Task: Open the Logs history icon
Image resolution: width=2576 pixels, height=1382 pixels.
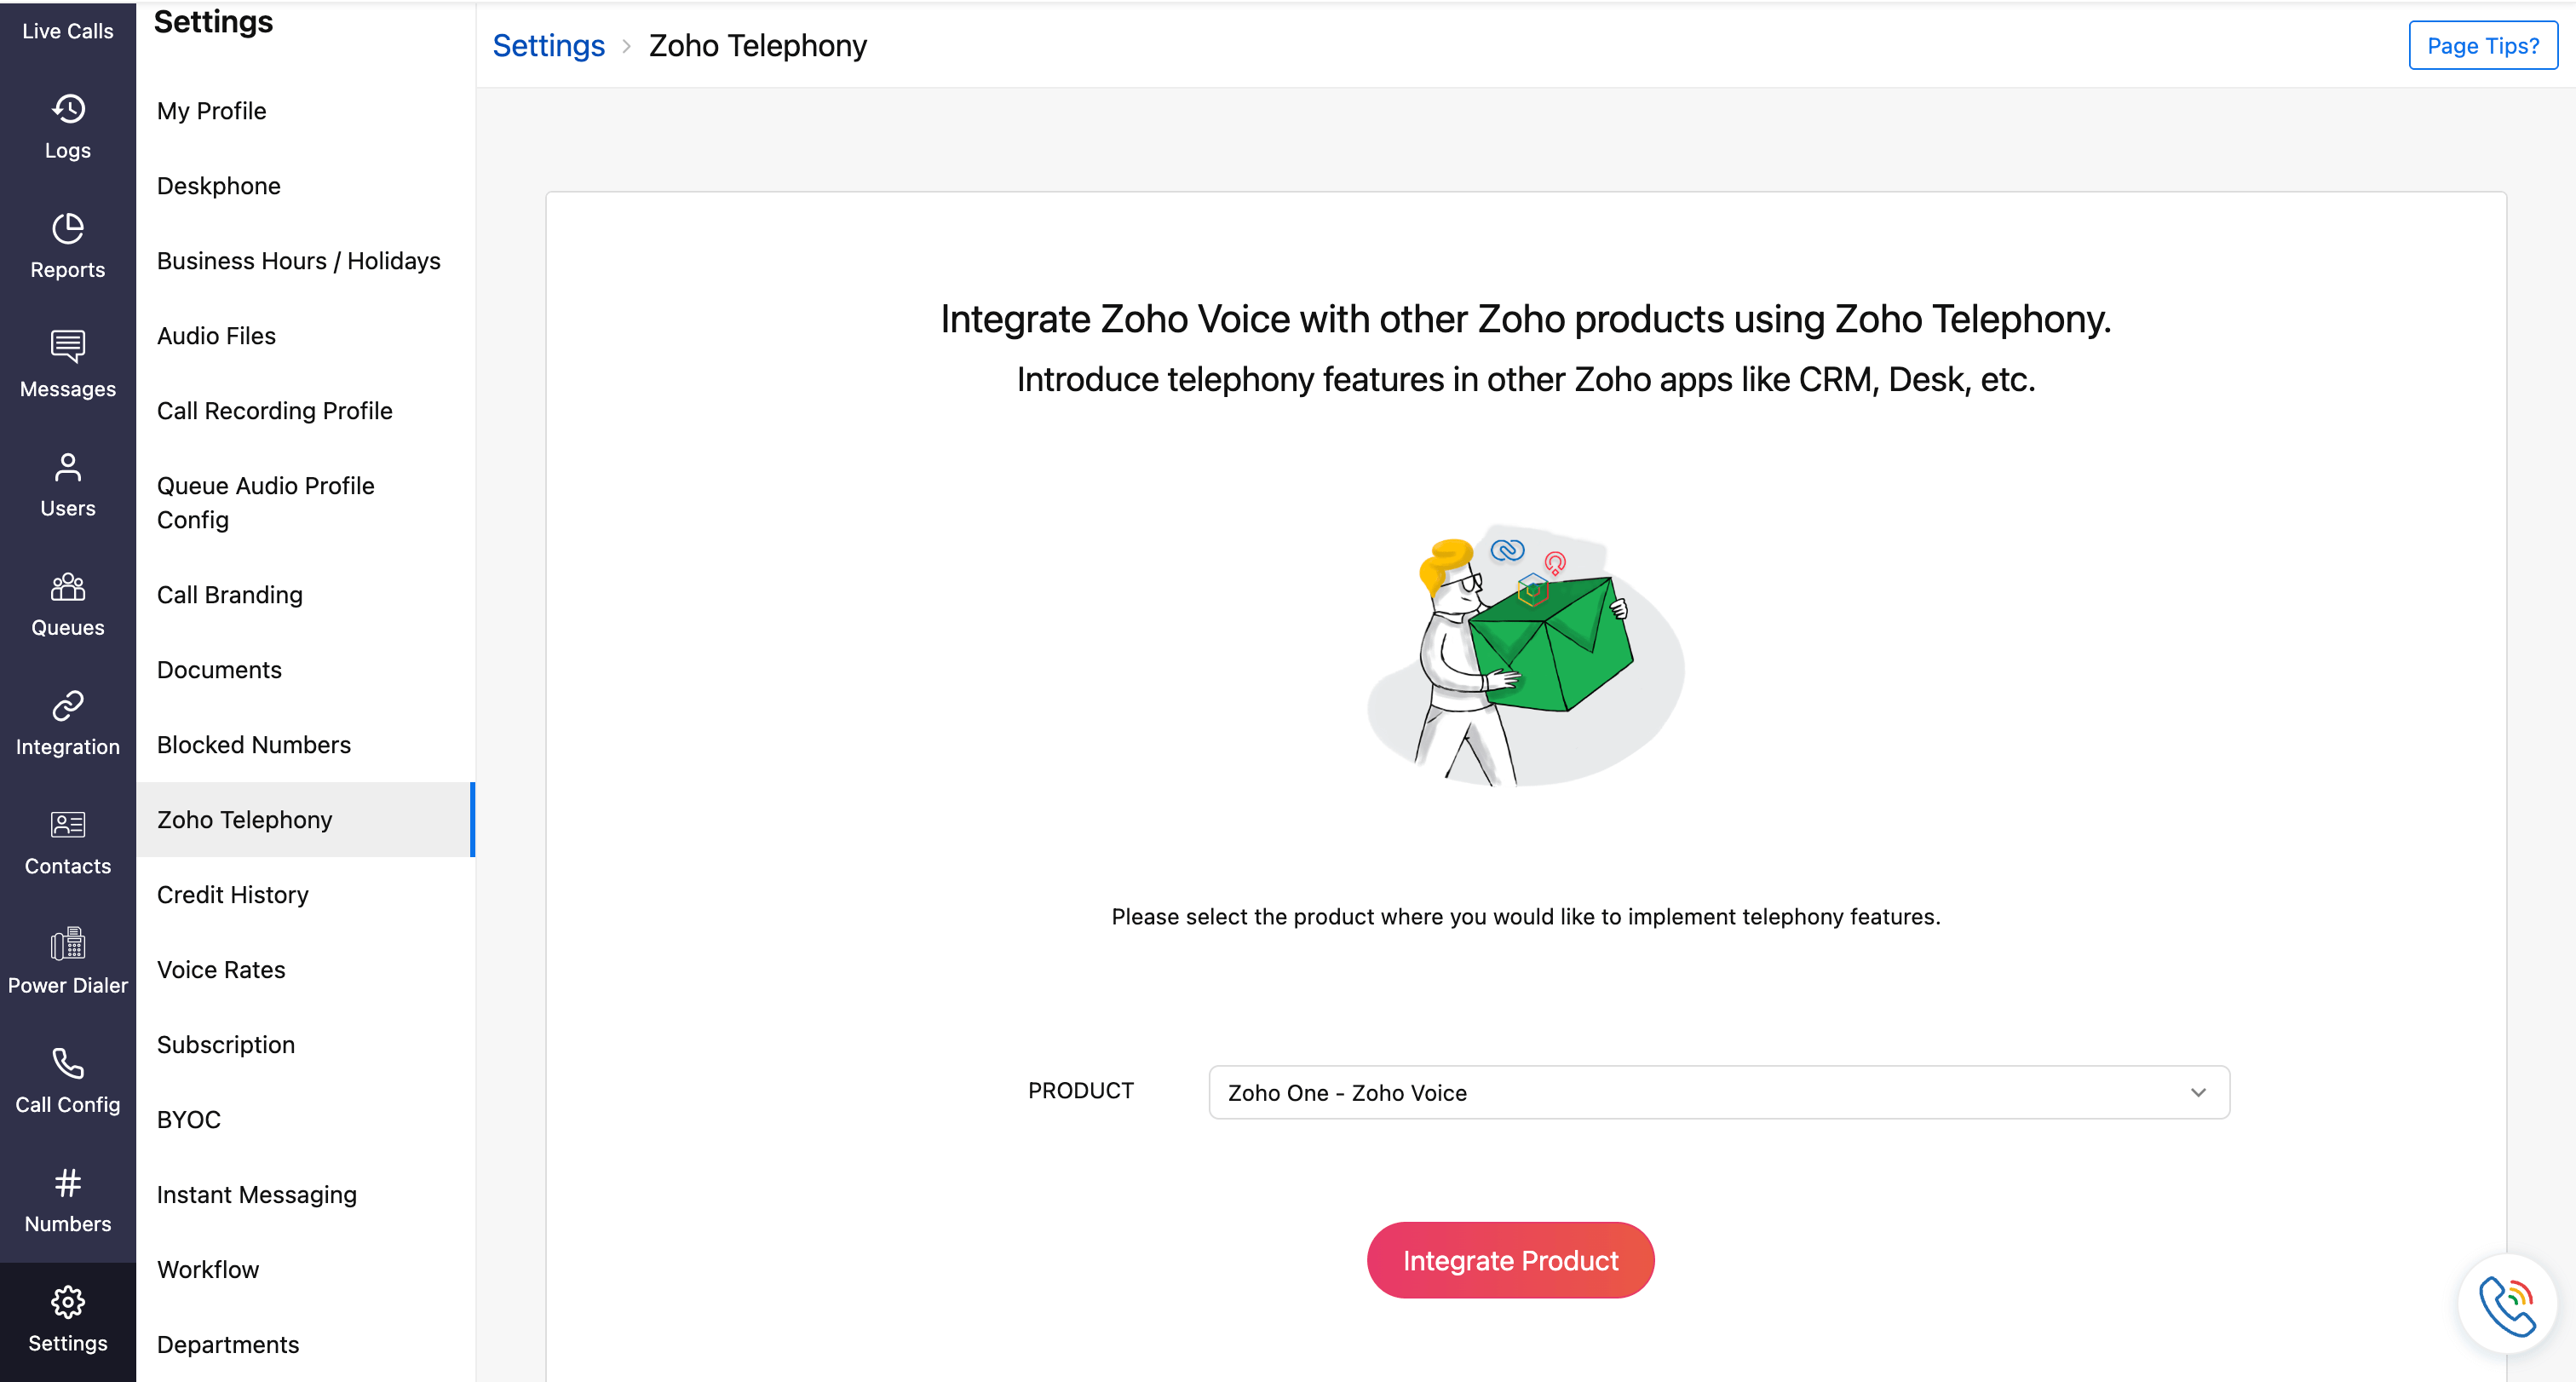Action: [x=68, y=109]
